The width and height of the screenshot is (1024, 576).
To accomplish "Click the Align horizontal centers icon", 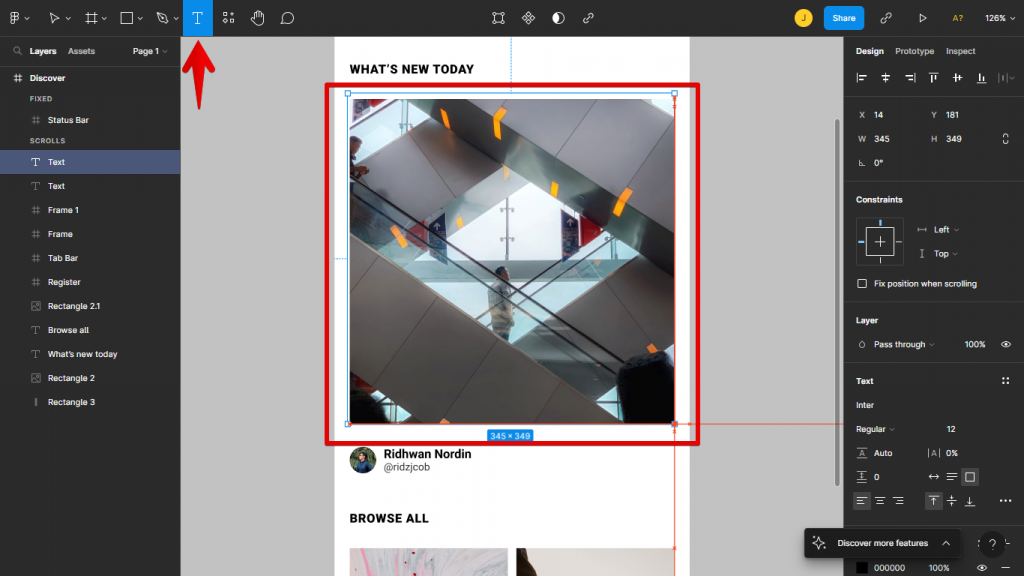I will pos(885,77).
